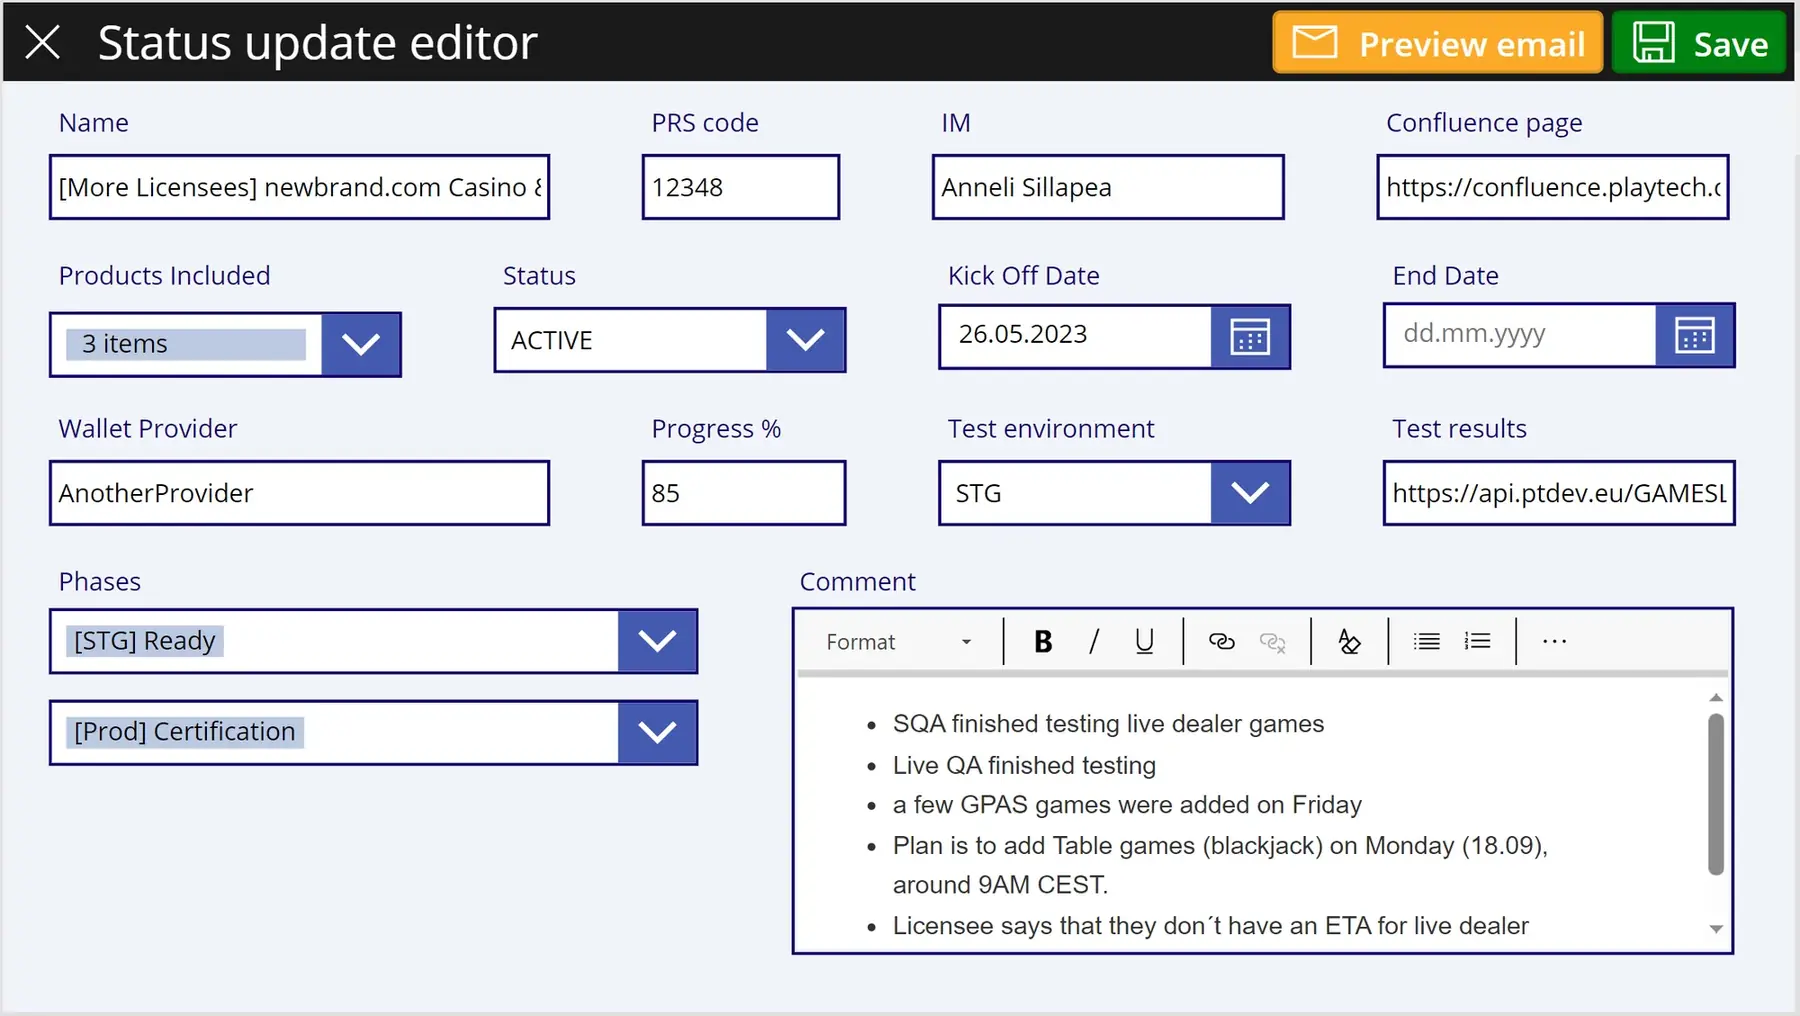Expand the Products Included dropdown
1800x1016 pixels.
tap(361, 344)
